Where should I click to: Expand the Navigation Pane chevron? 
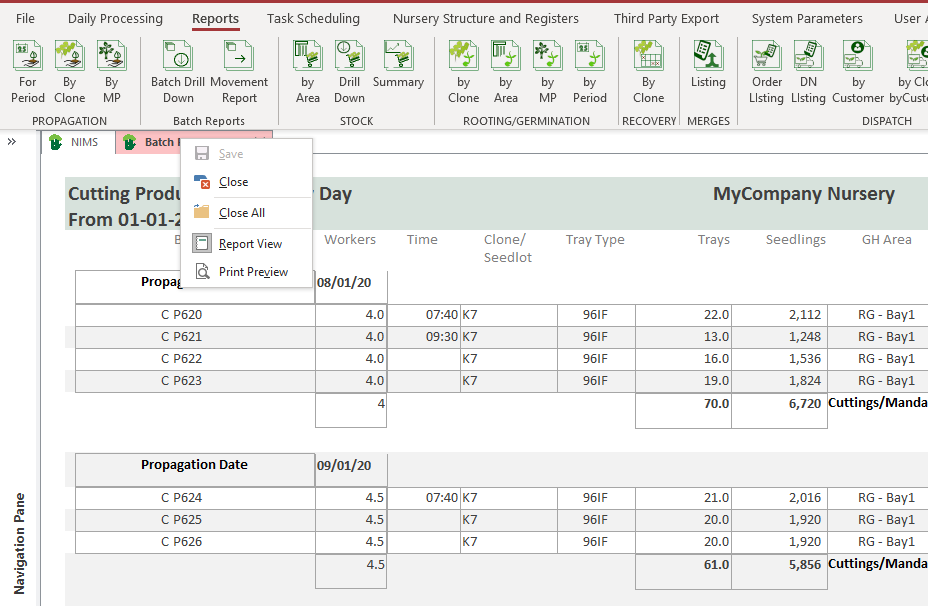(x=12, y=142)
